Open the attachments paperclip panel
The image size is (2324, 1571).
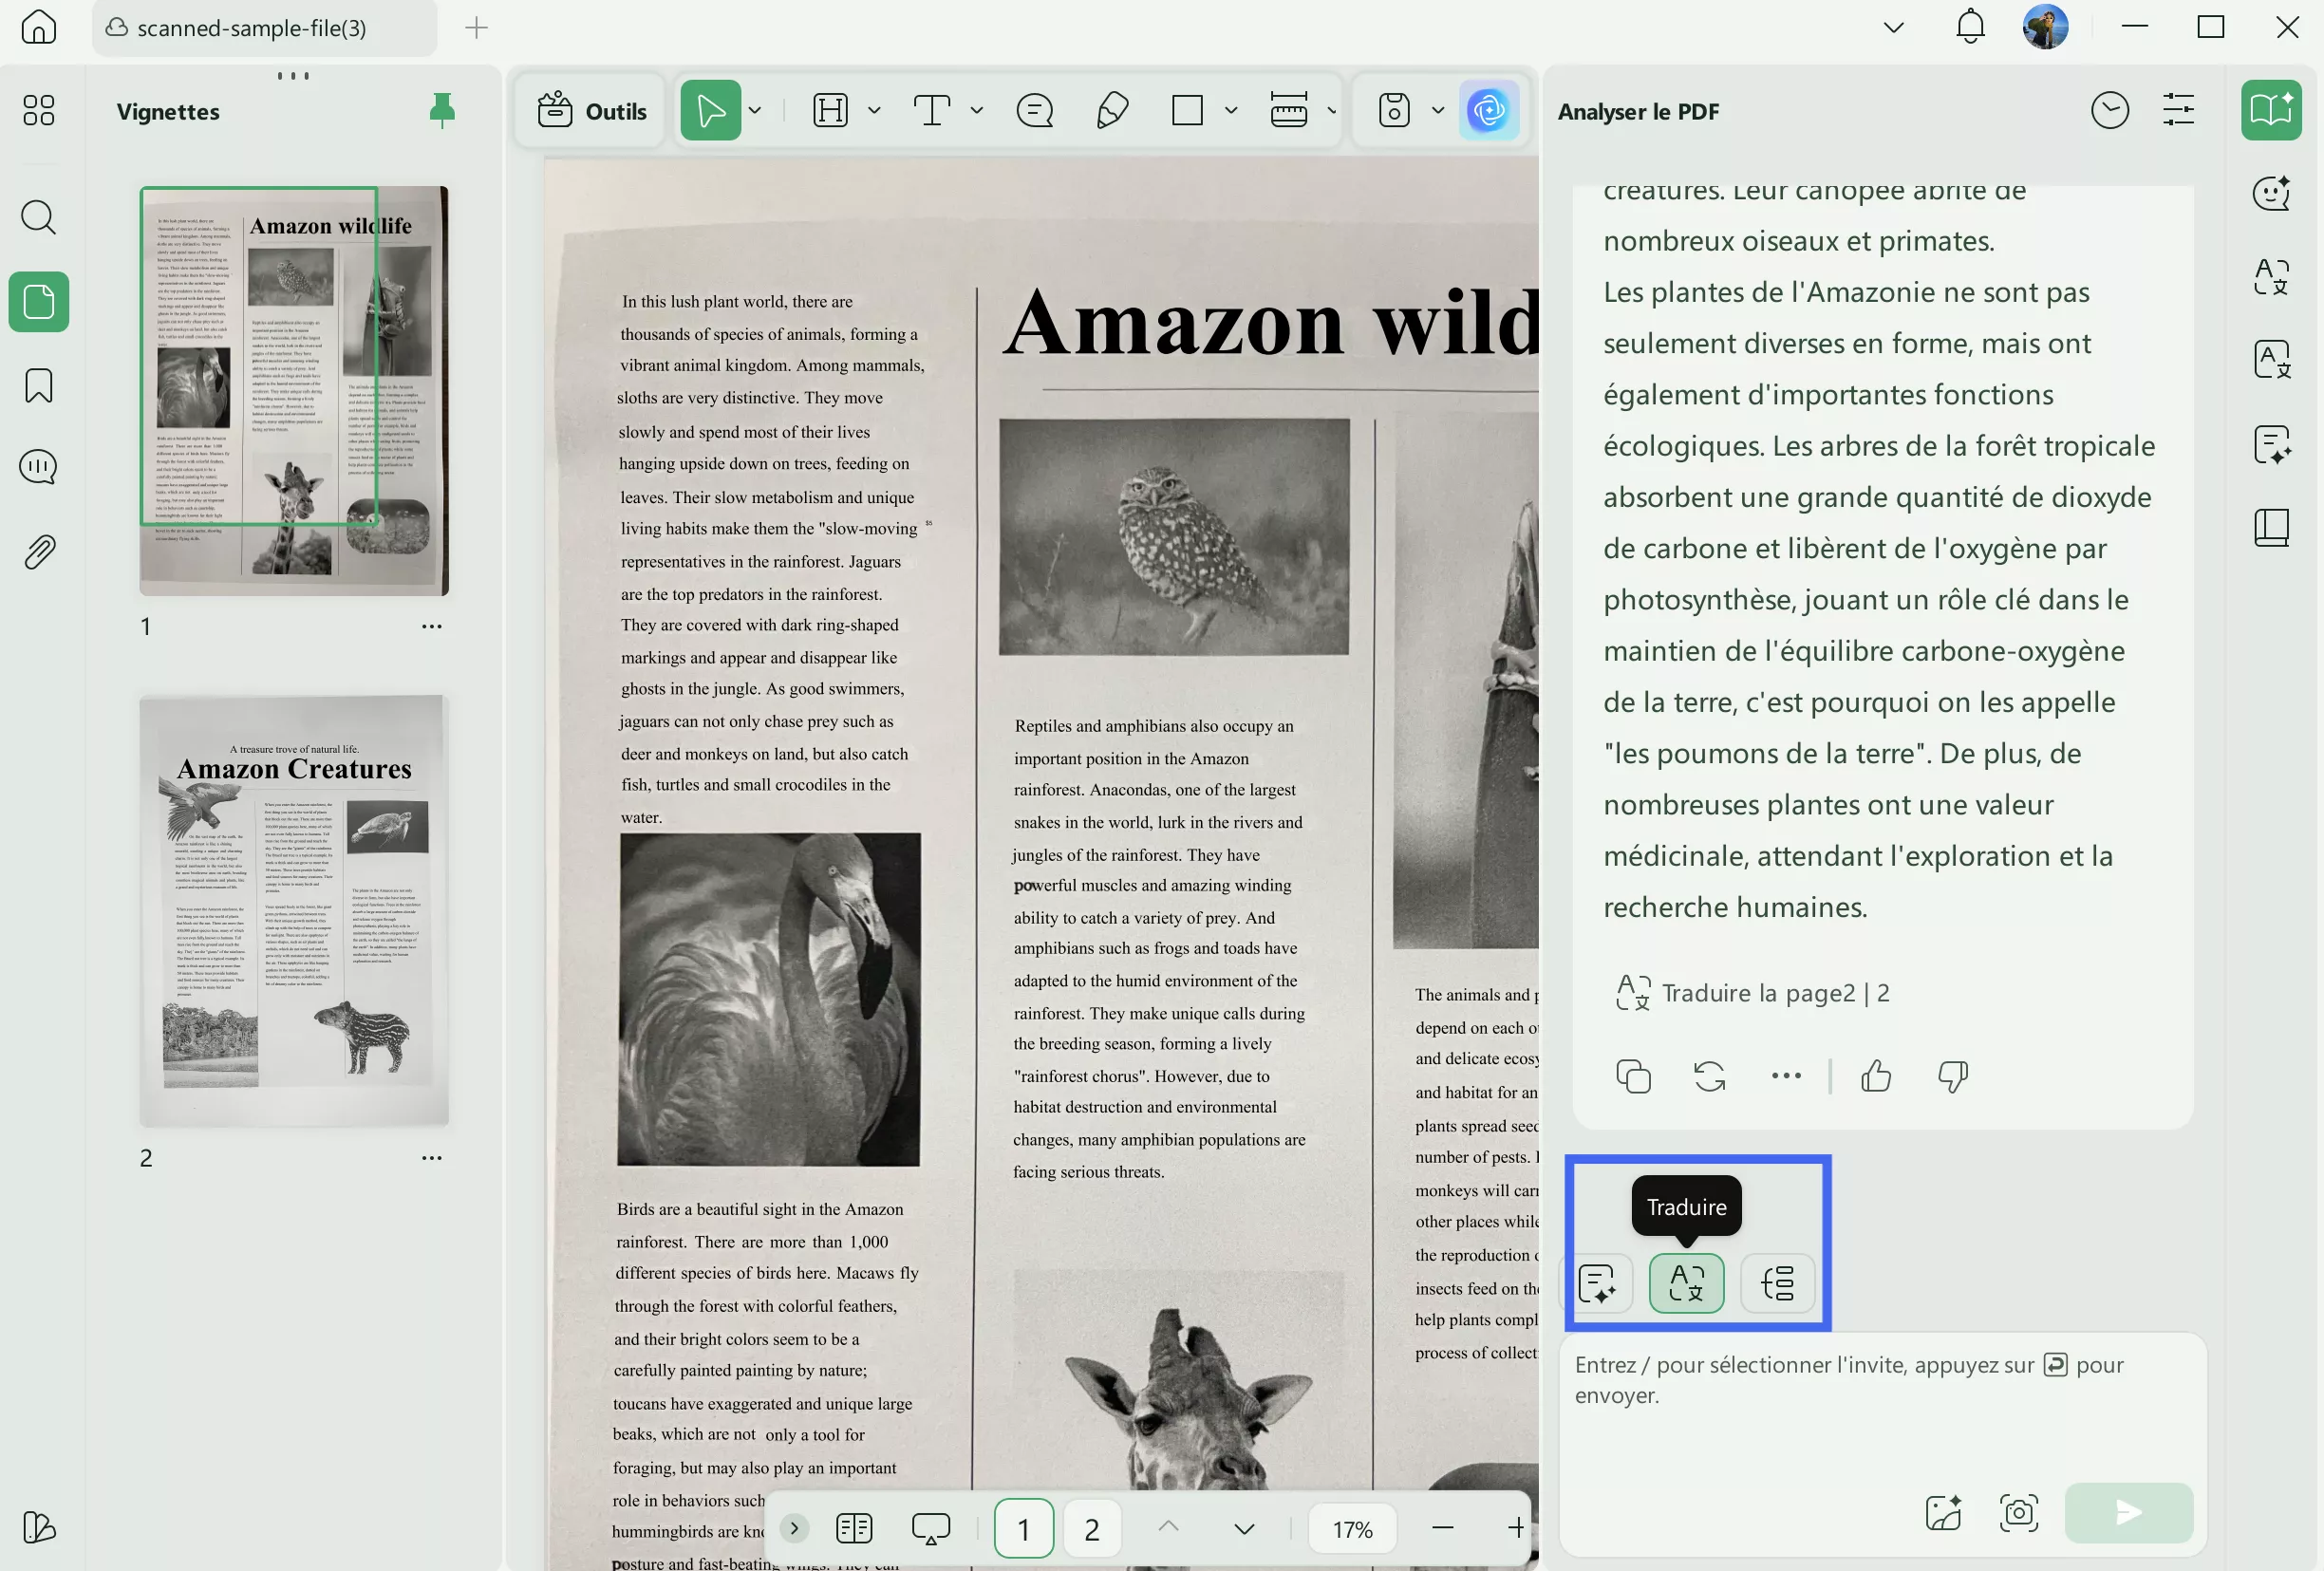coord(38,551)
